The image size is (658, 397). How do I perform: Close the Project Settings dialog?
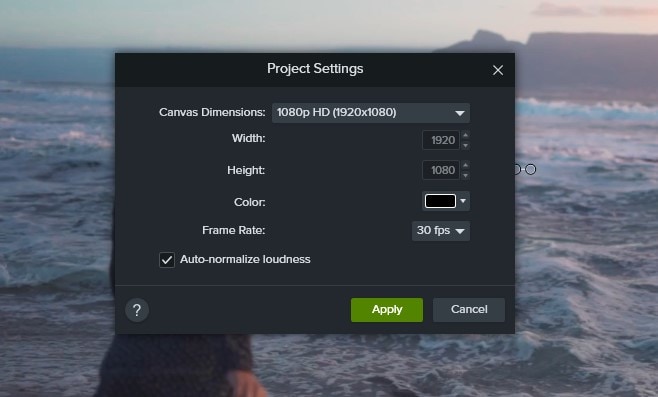[498, 70]
